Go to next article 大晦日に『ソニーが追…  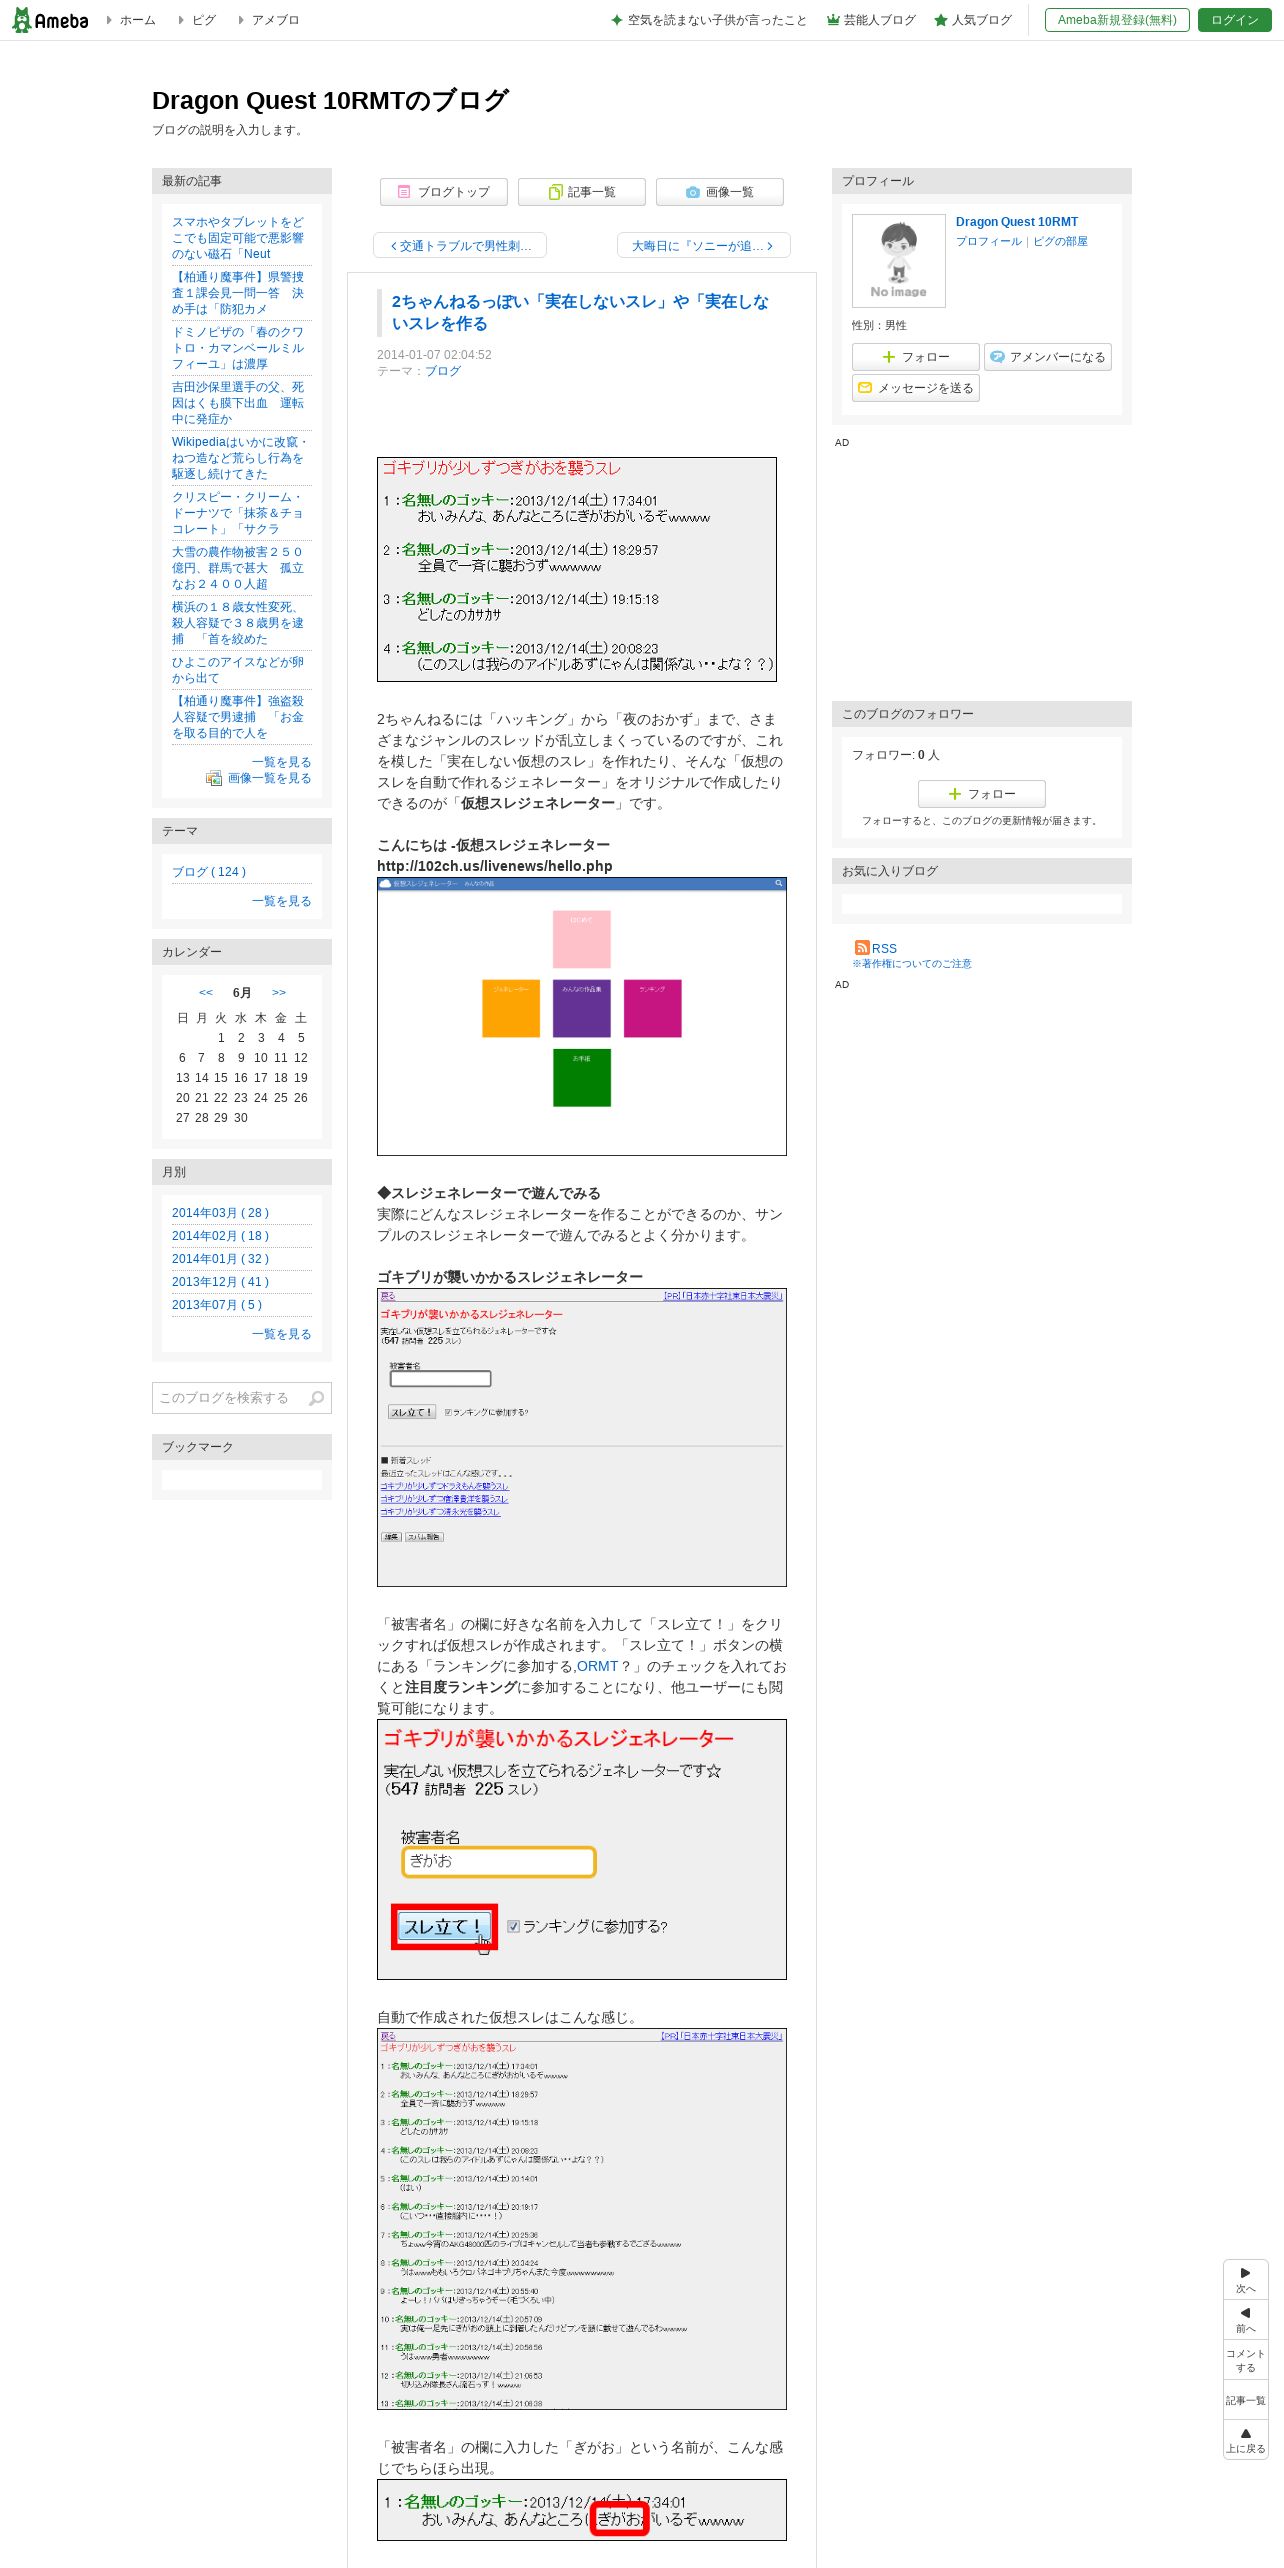click(704, 246)
